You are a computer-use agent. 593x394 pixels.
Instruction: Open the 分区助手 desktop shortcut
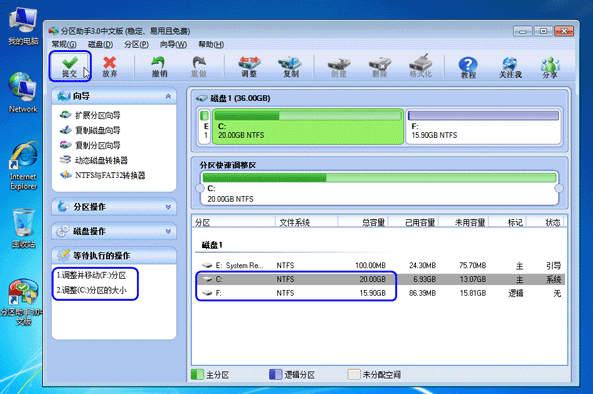pyautogui.click(x=23, y=302)
